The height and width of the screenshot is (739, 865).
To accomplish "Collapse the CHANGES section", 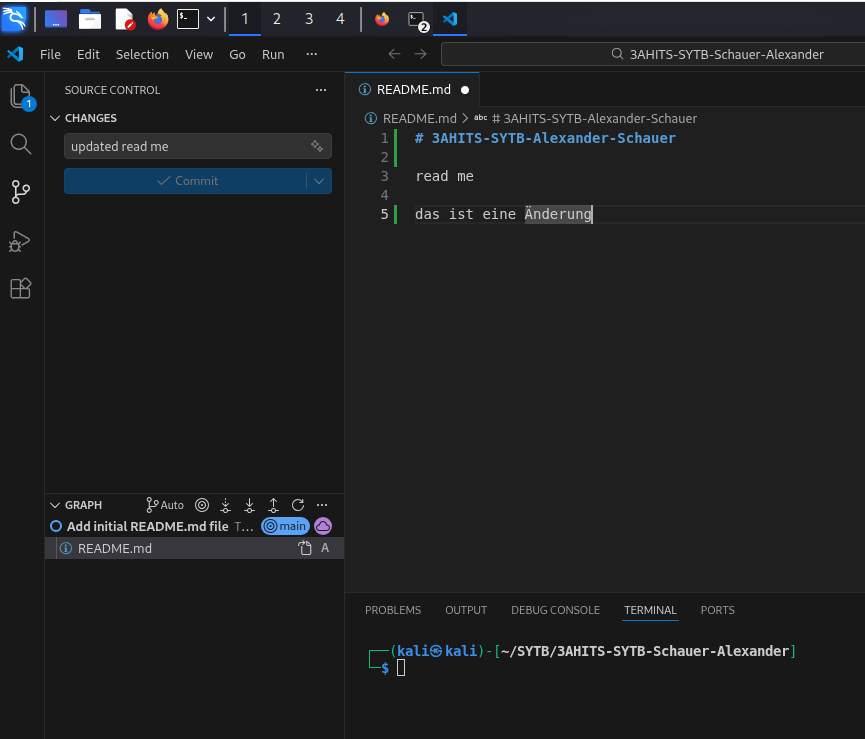I will (x=56, y=118).
